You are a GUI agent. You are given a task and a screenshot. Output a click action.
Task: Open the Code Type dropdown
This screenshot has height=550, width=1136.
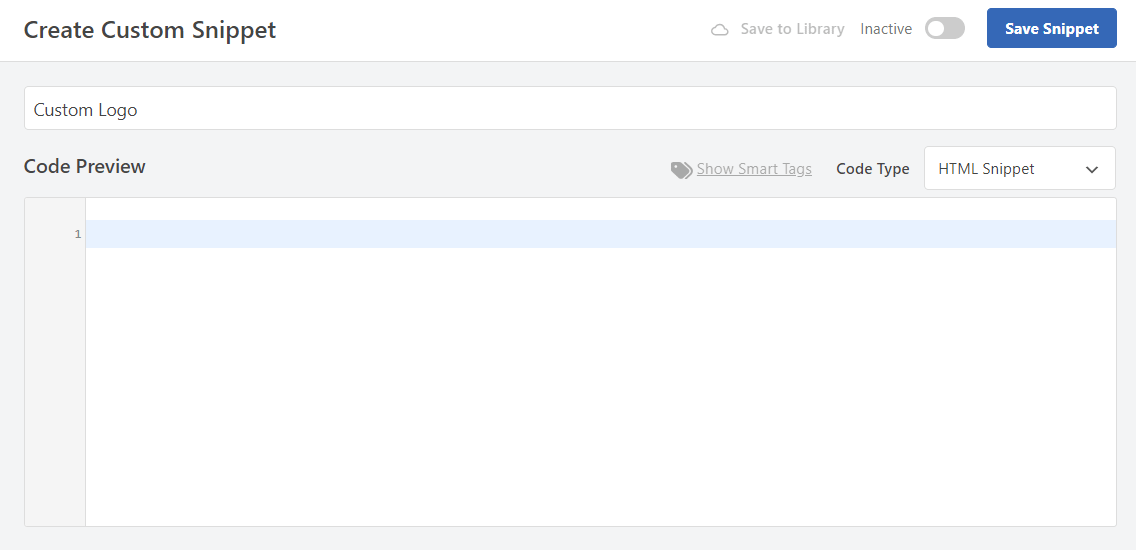1019,169
